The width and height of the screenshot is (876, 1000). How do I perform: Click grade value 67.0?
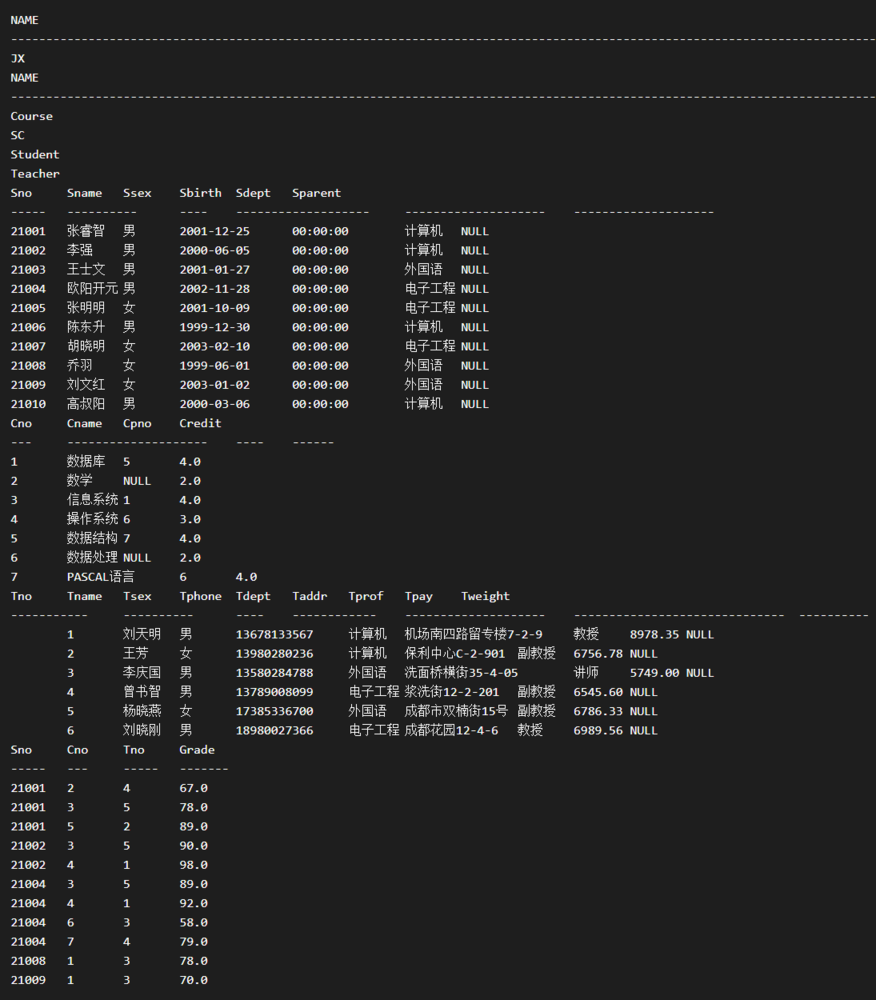coord(193,788)
